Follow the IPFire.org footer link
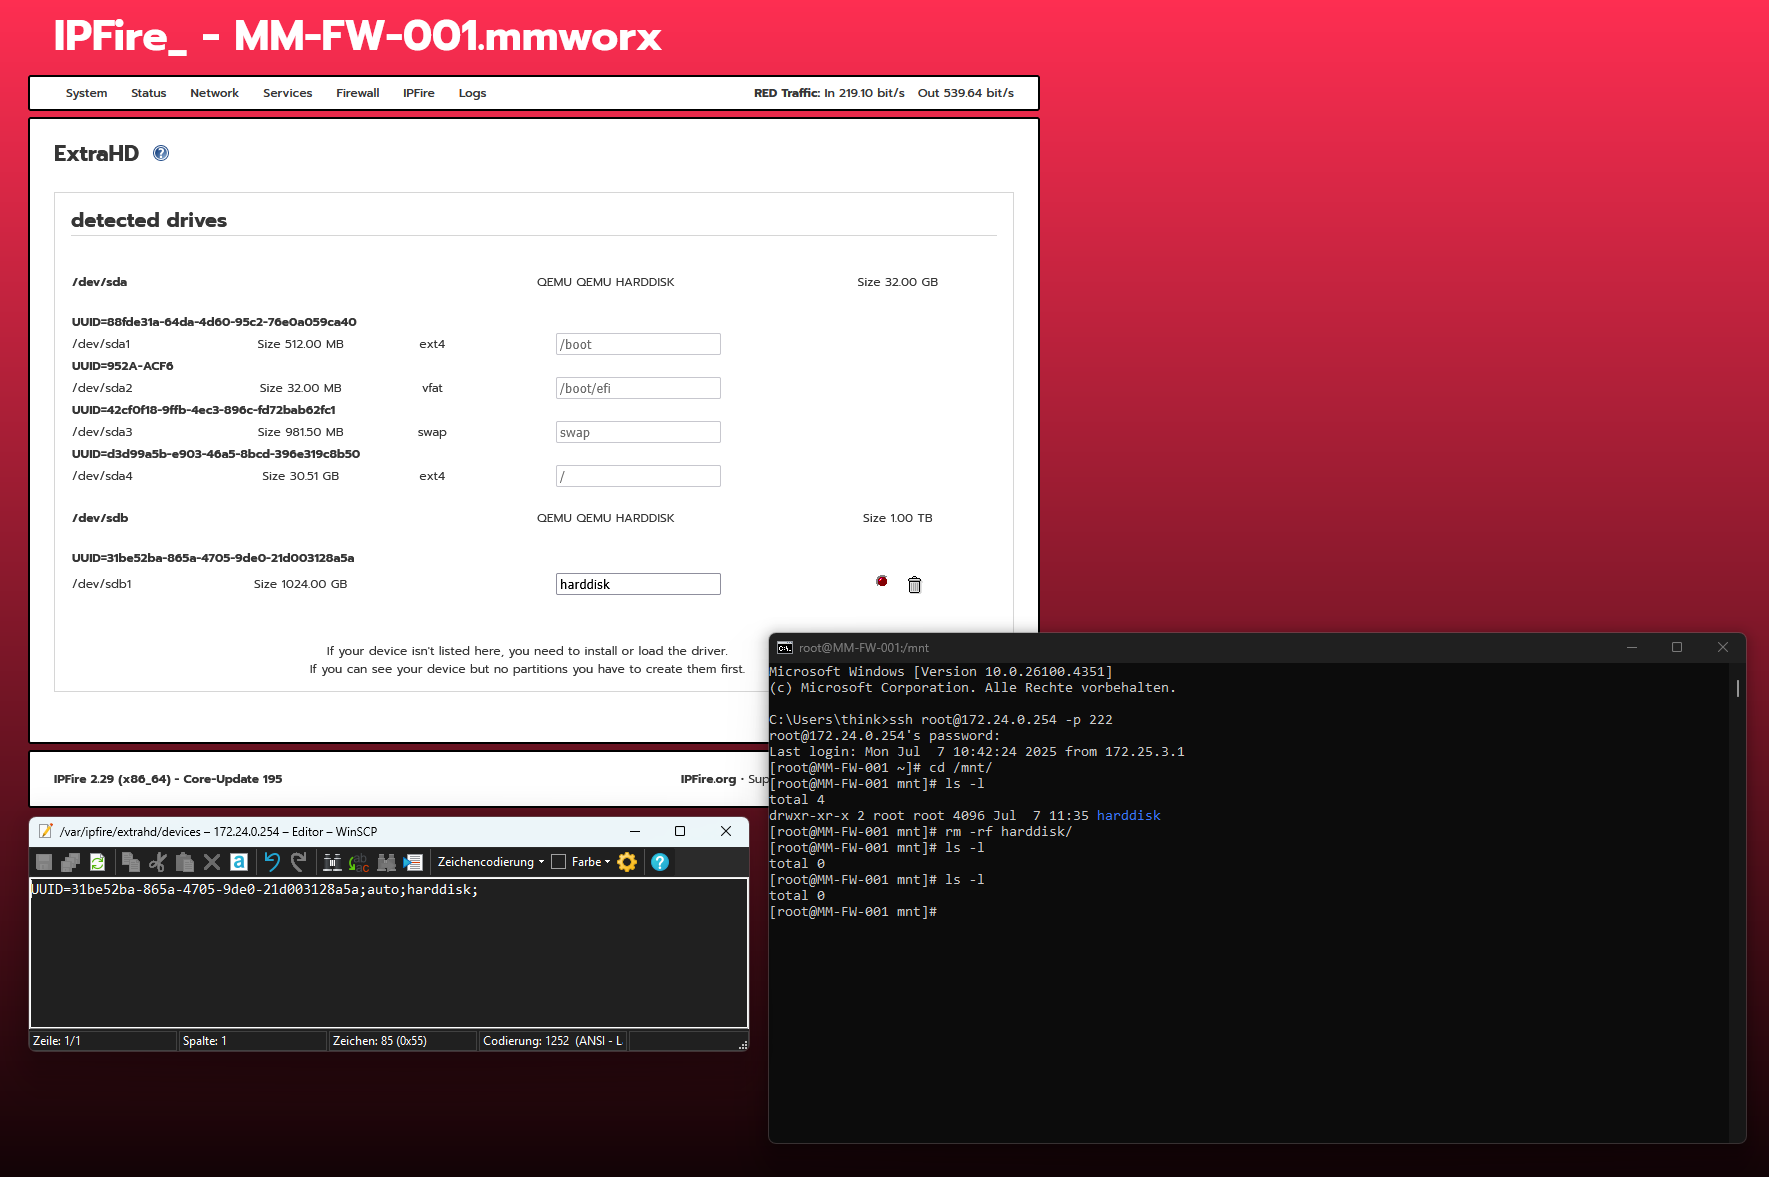Viewport: 1769px width, 1177px height. 708,779
